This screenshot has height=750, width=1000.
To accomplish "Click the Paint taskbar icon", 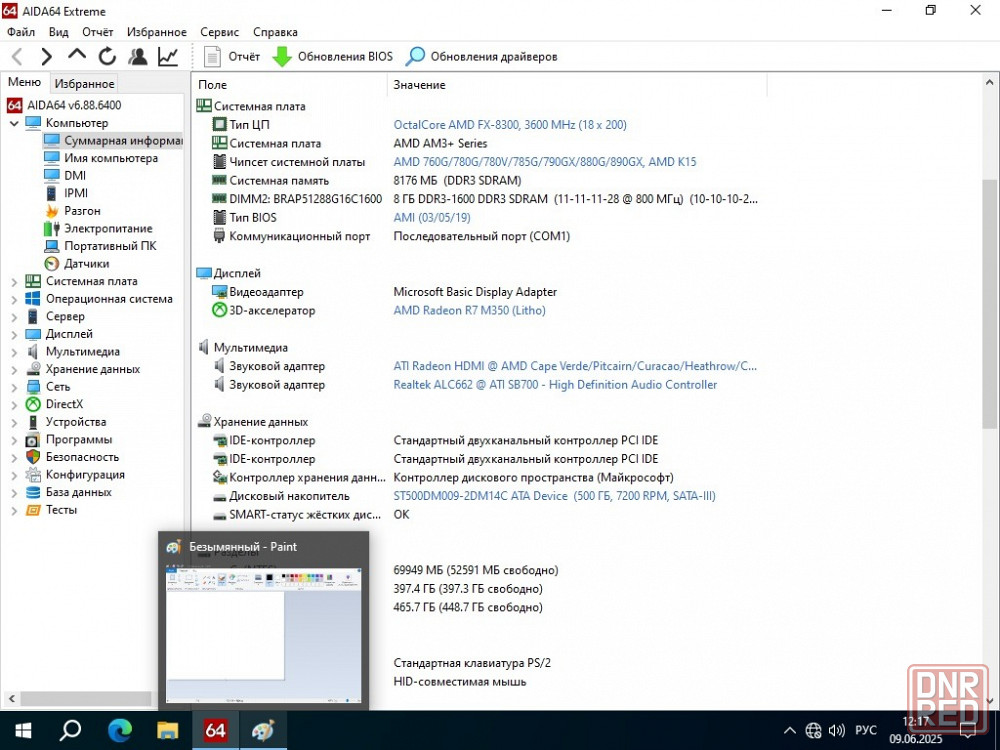I will tap(263, 730).
